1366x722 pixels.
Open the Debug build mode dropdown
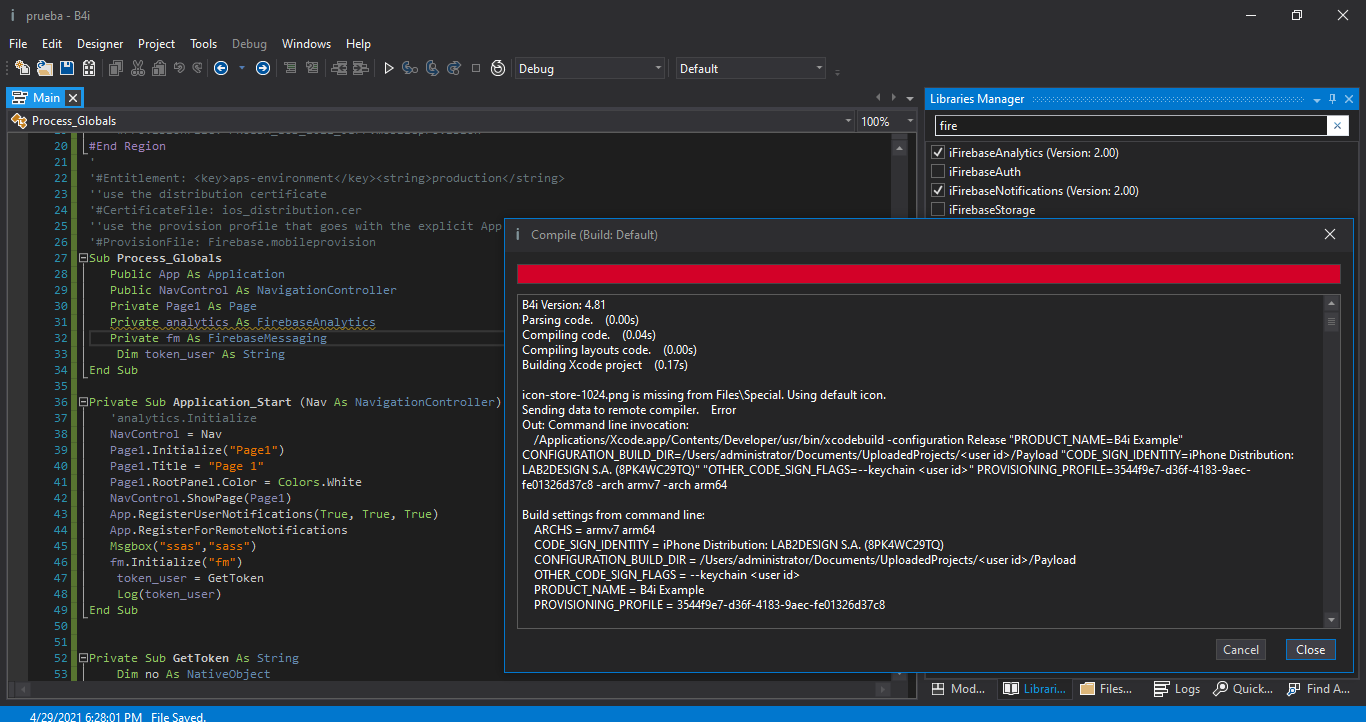click(589, 68)
